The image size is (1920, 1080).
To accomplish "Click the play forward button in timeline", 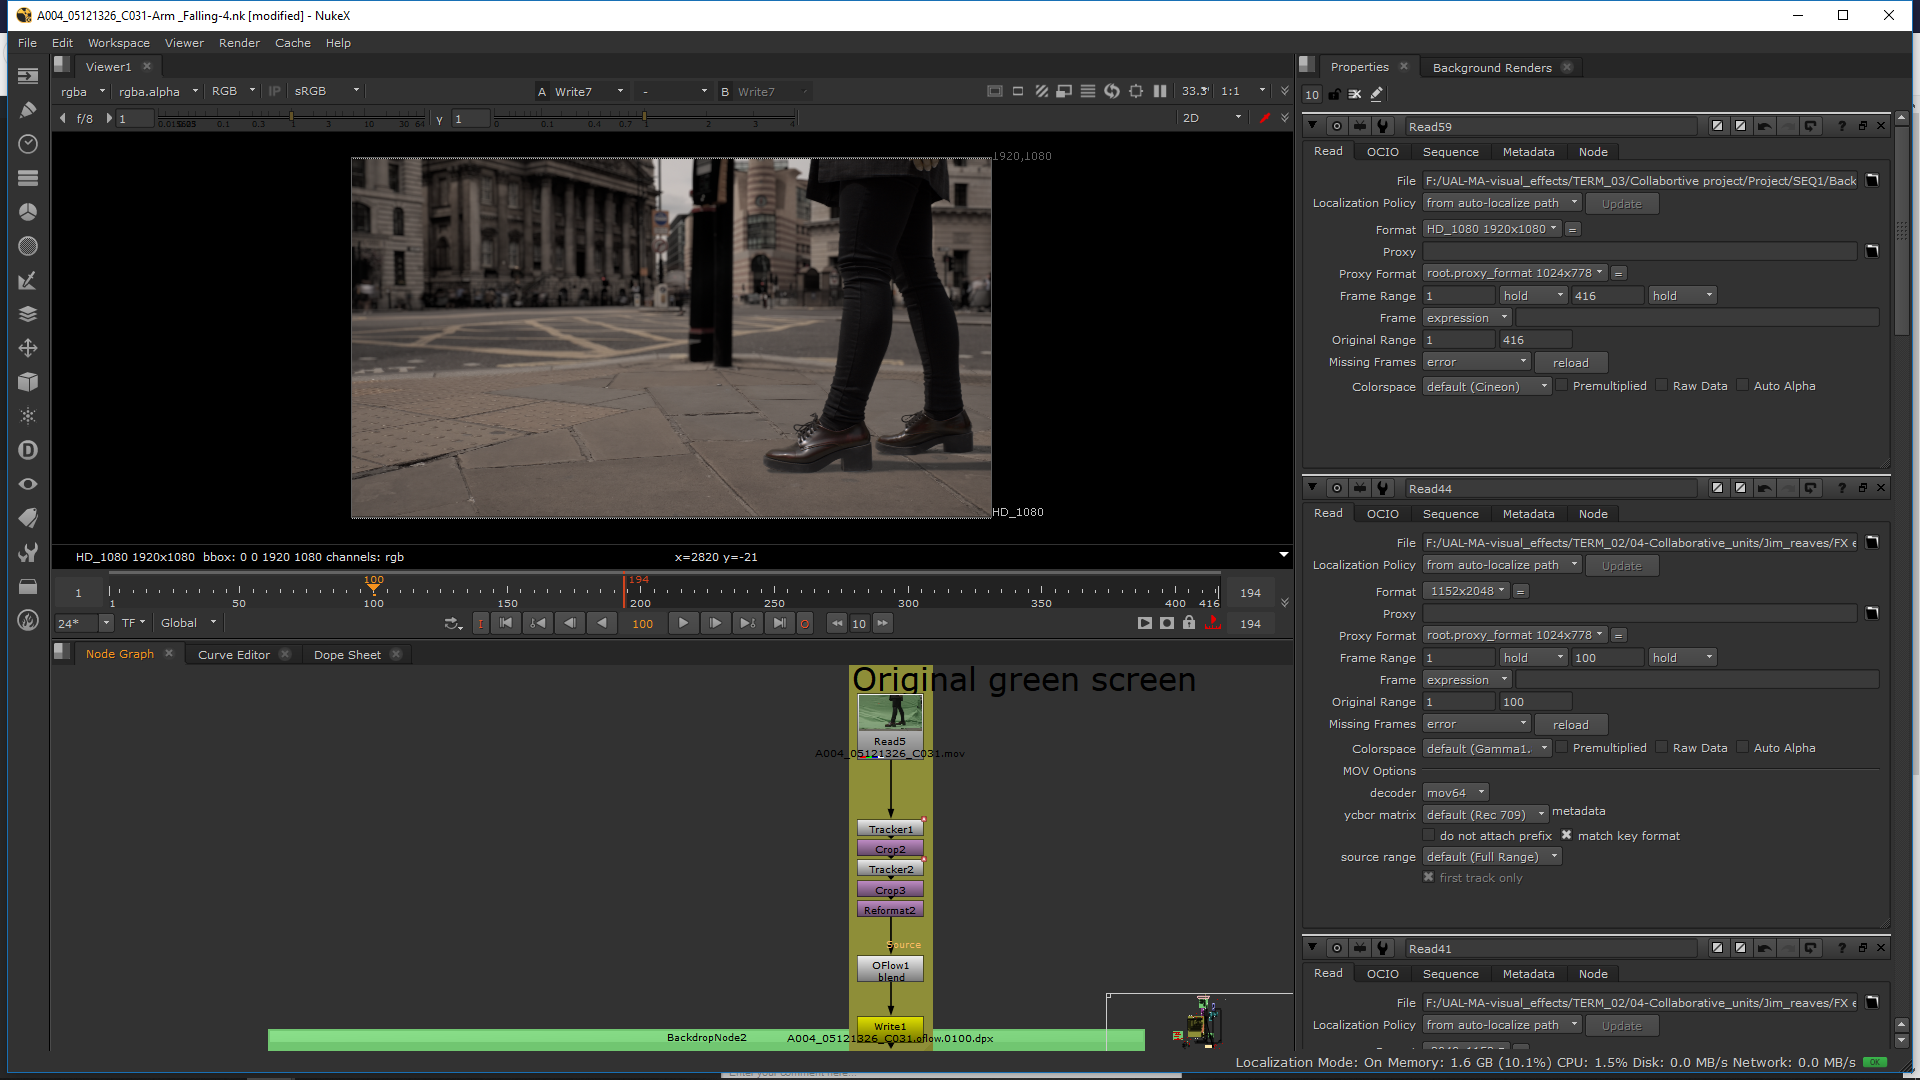I will (x=683, y=623).
